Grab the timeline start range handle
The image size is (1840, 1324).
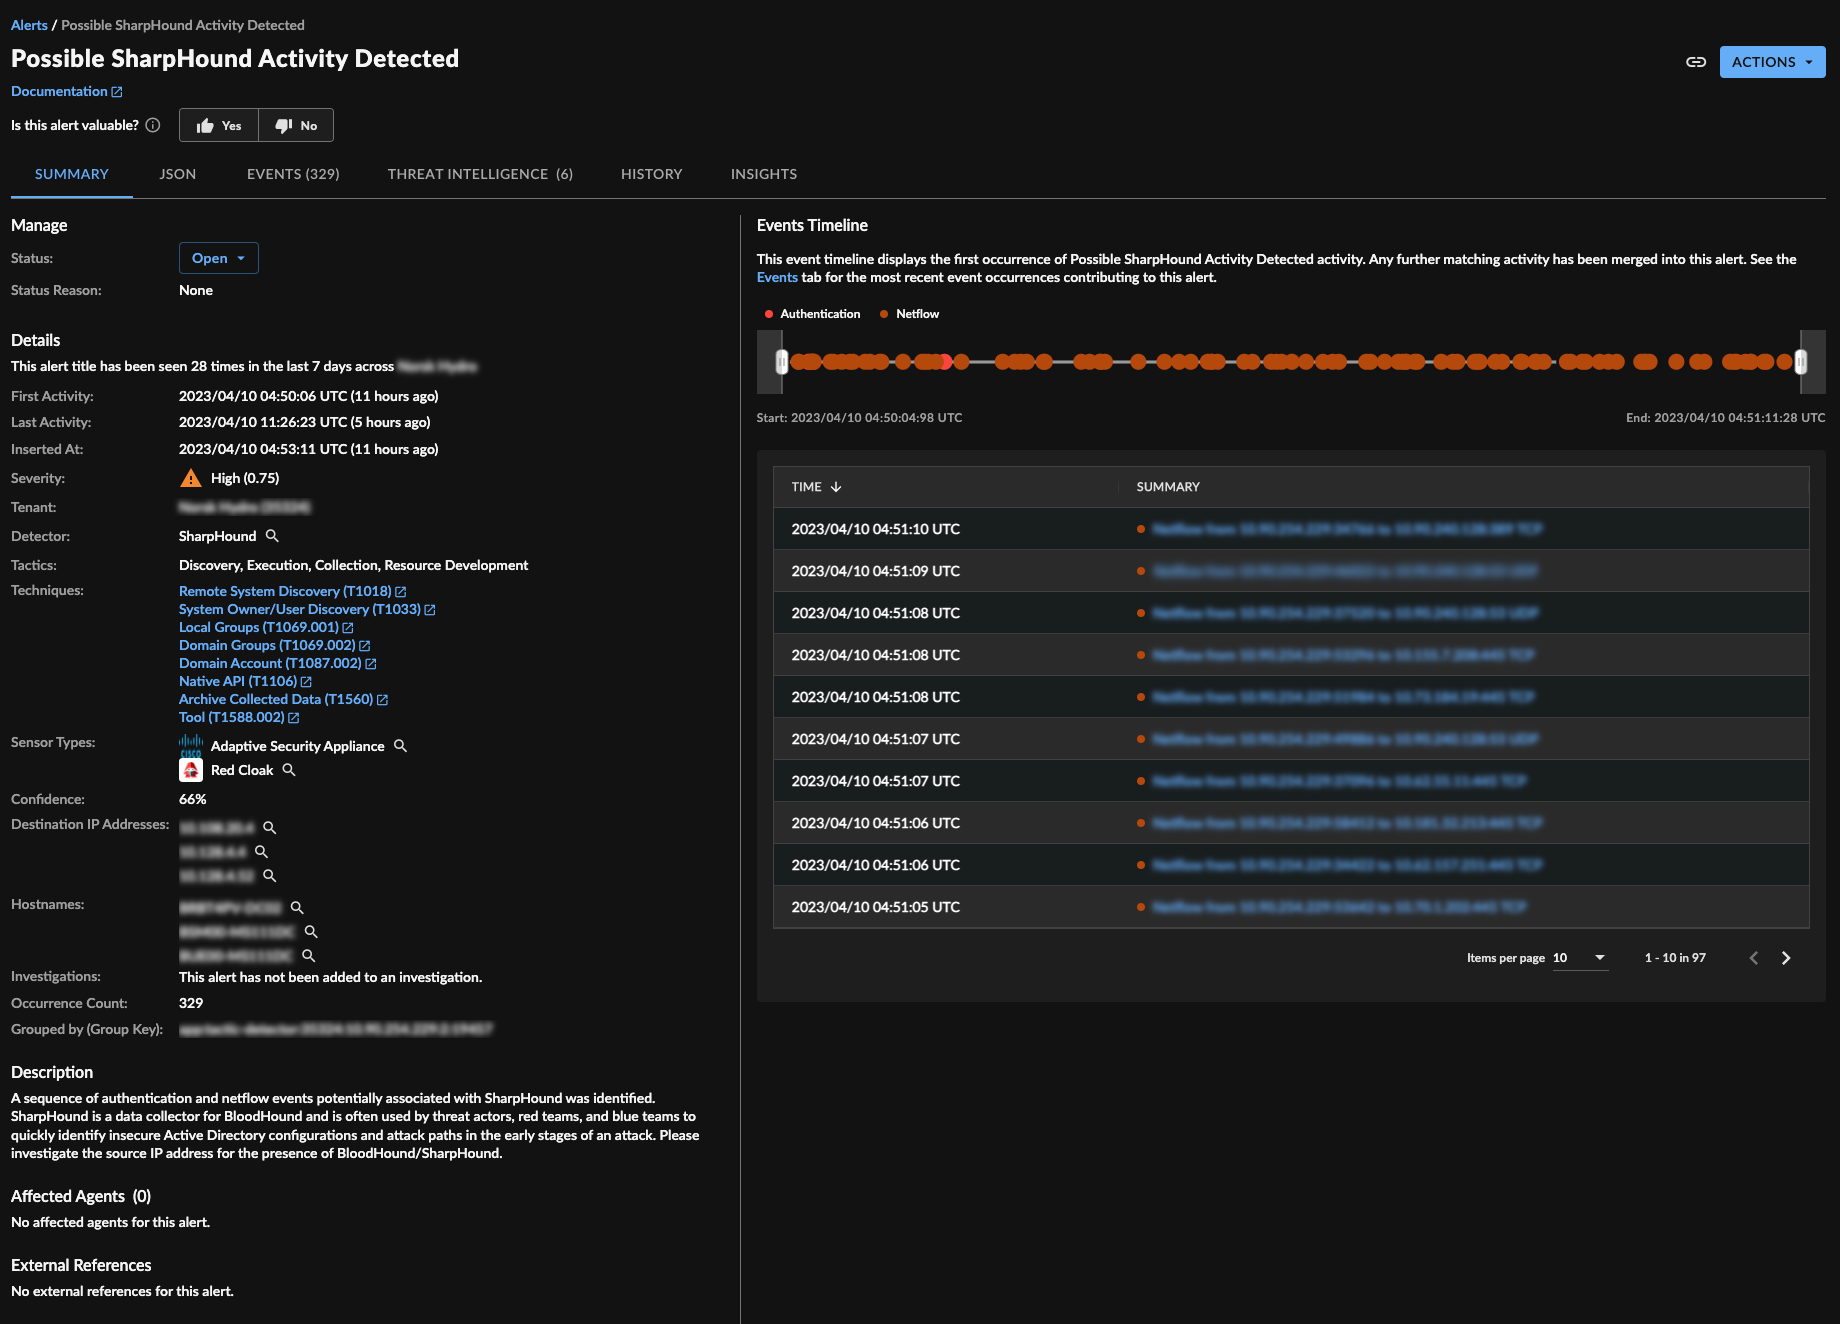coord(782,361)
